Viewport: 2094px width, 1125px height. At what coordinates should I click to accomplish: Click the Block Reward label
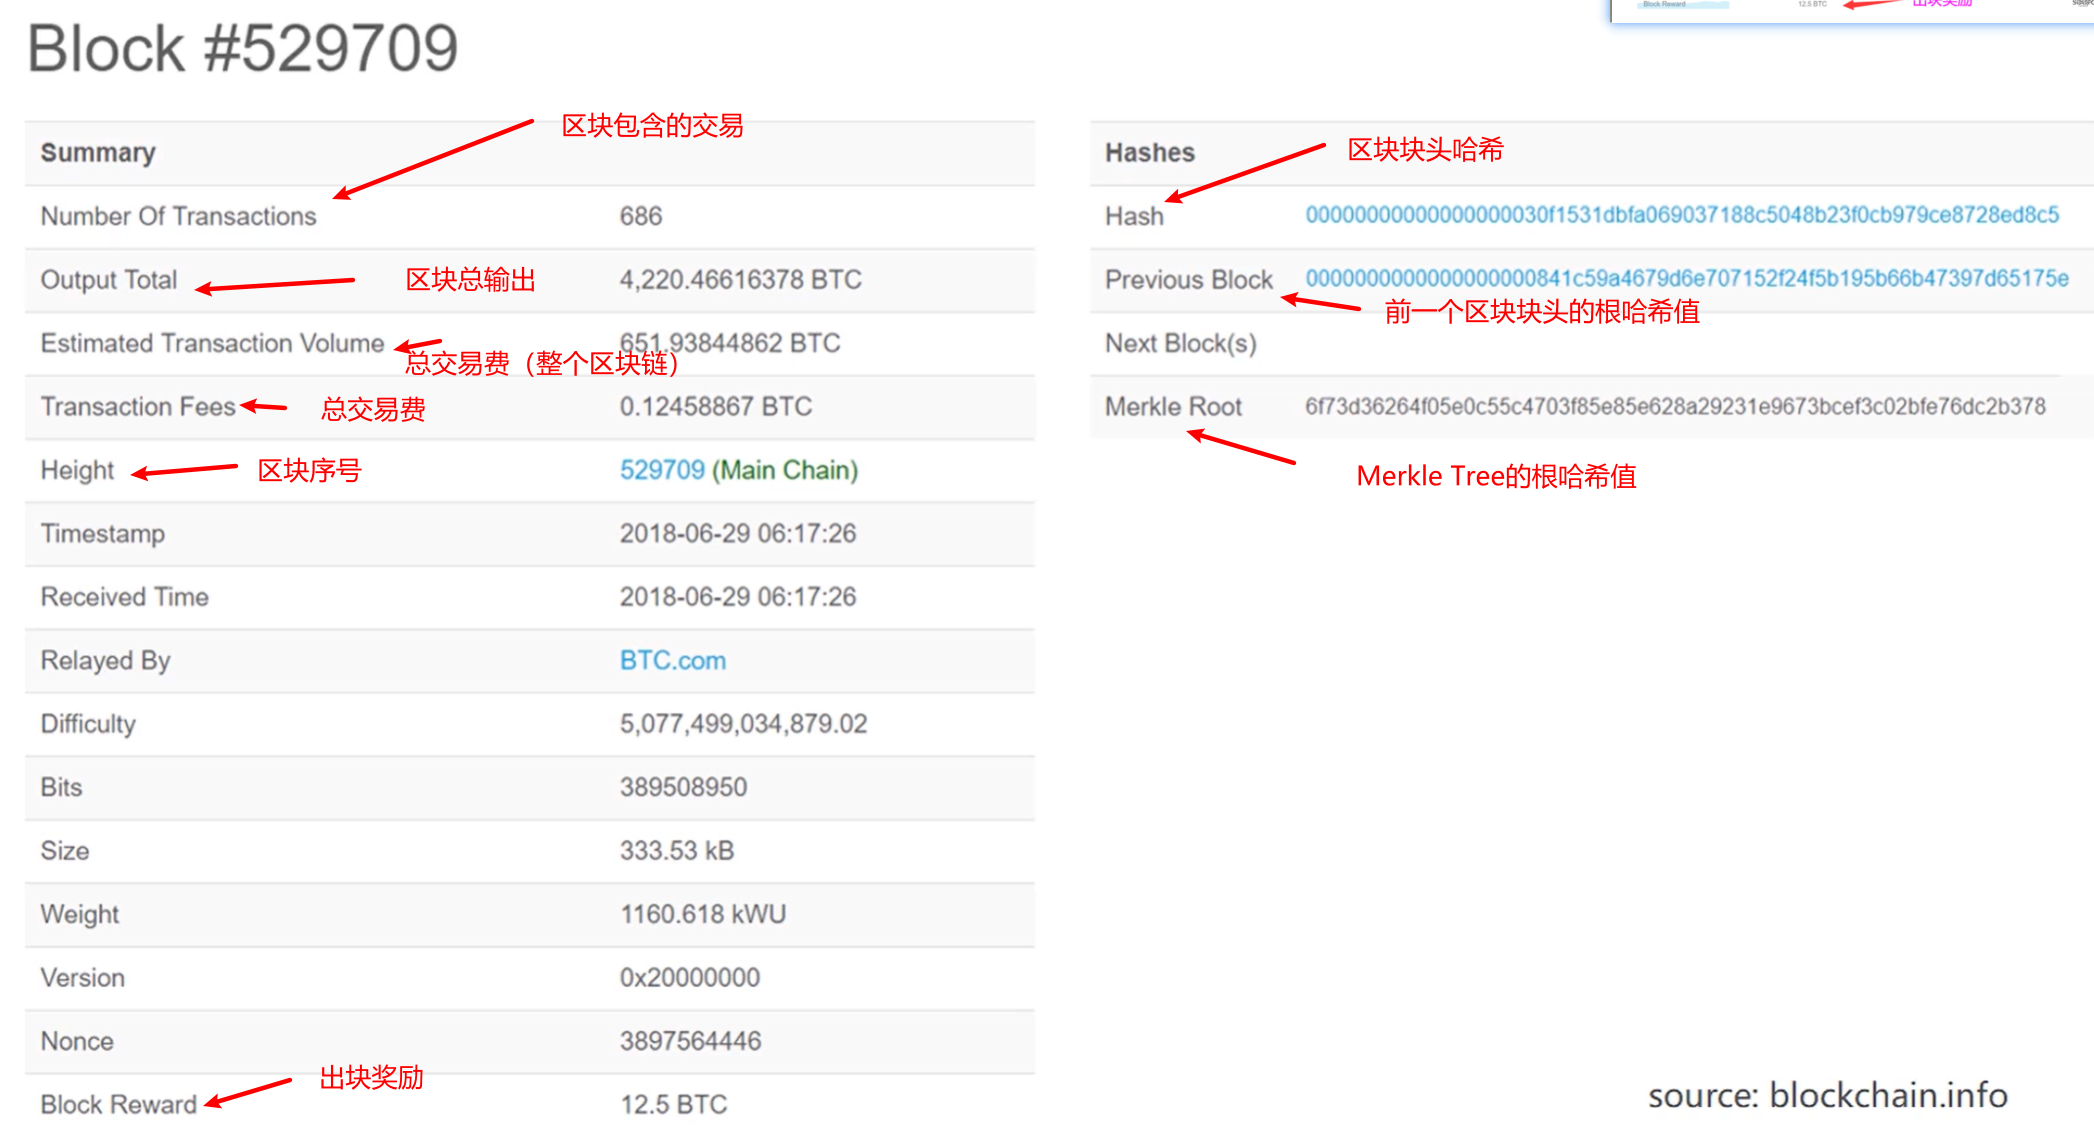[x=119, y=1105]
